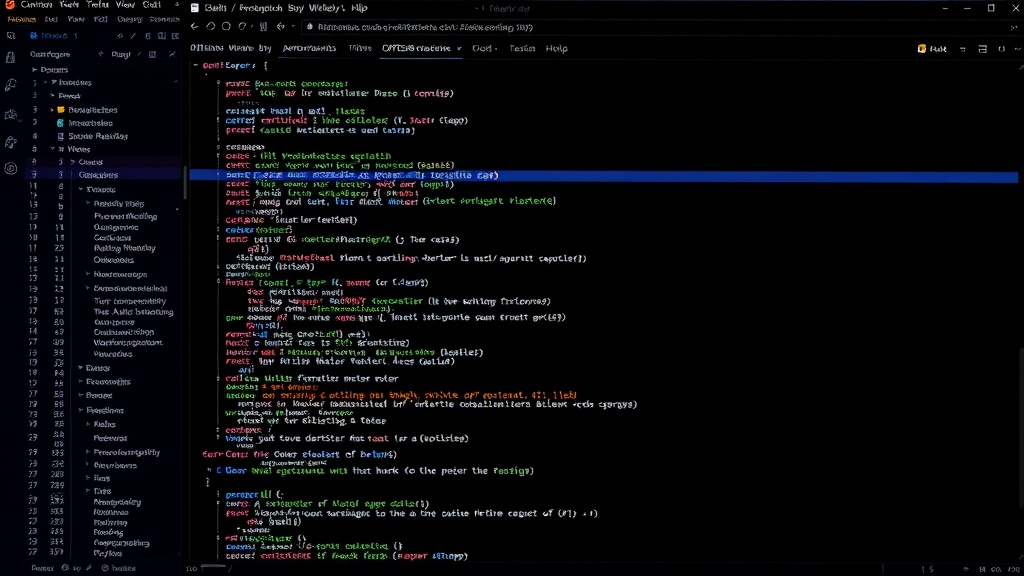
Task: Click the back arrow in navigation bar
Action: (195, 27)
